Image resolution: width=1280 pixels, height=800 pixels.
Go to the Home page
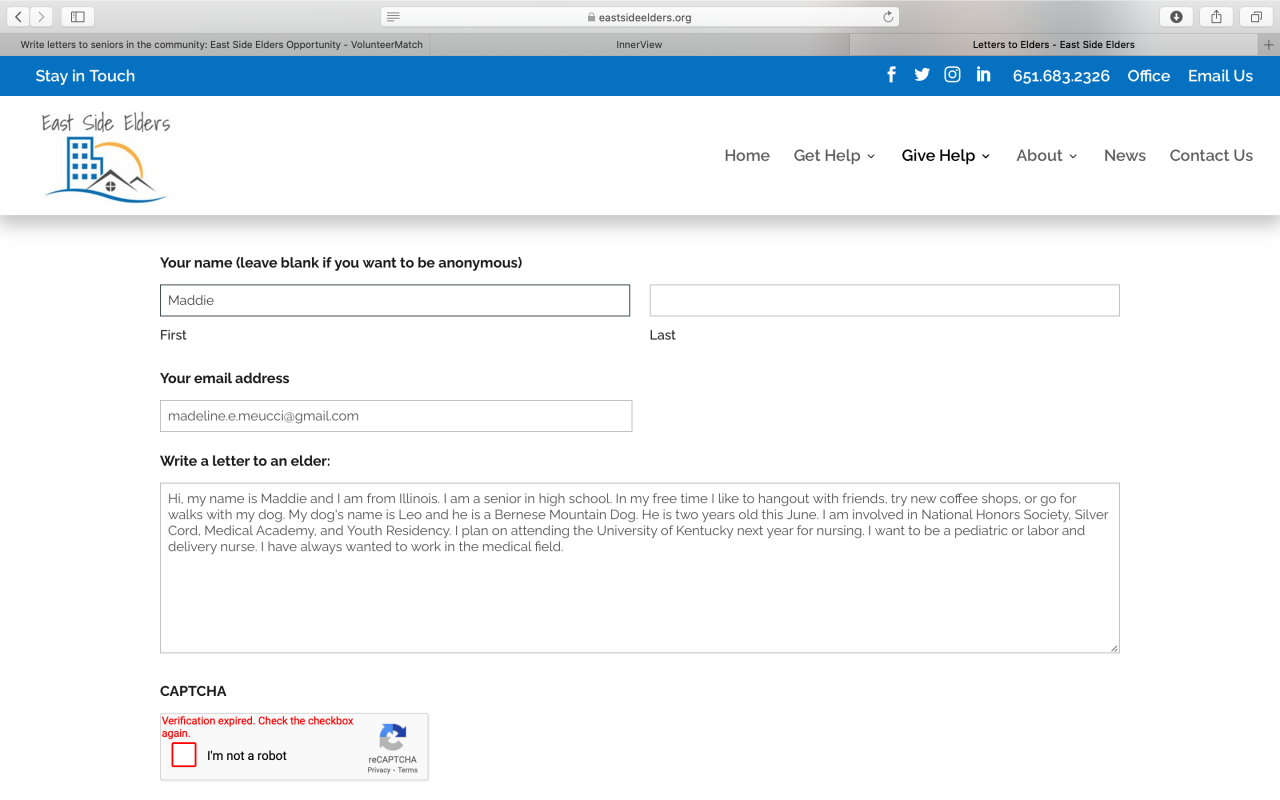[x=747, y=156]
